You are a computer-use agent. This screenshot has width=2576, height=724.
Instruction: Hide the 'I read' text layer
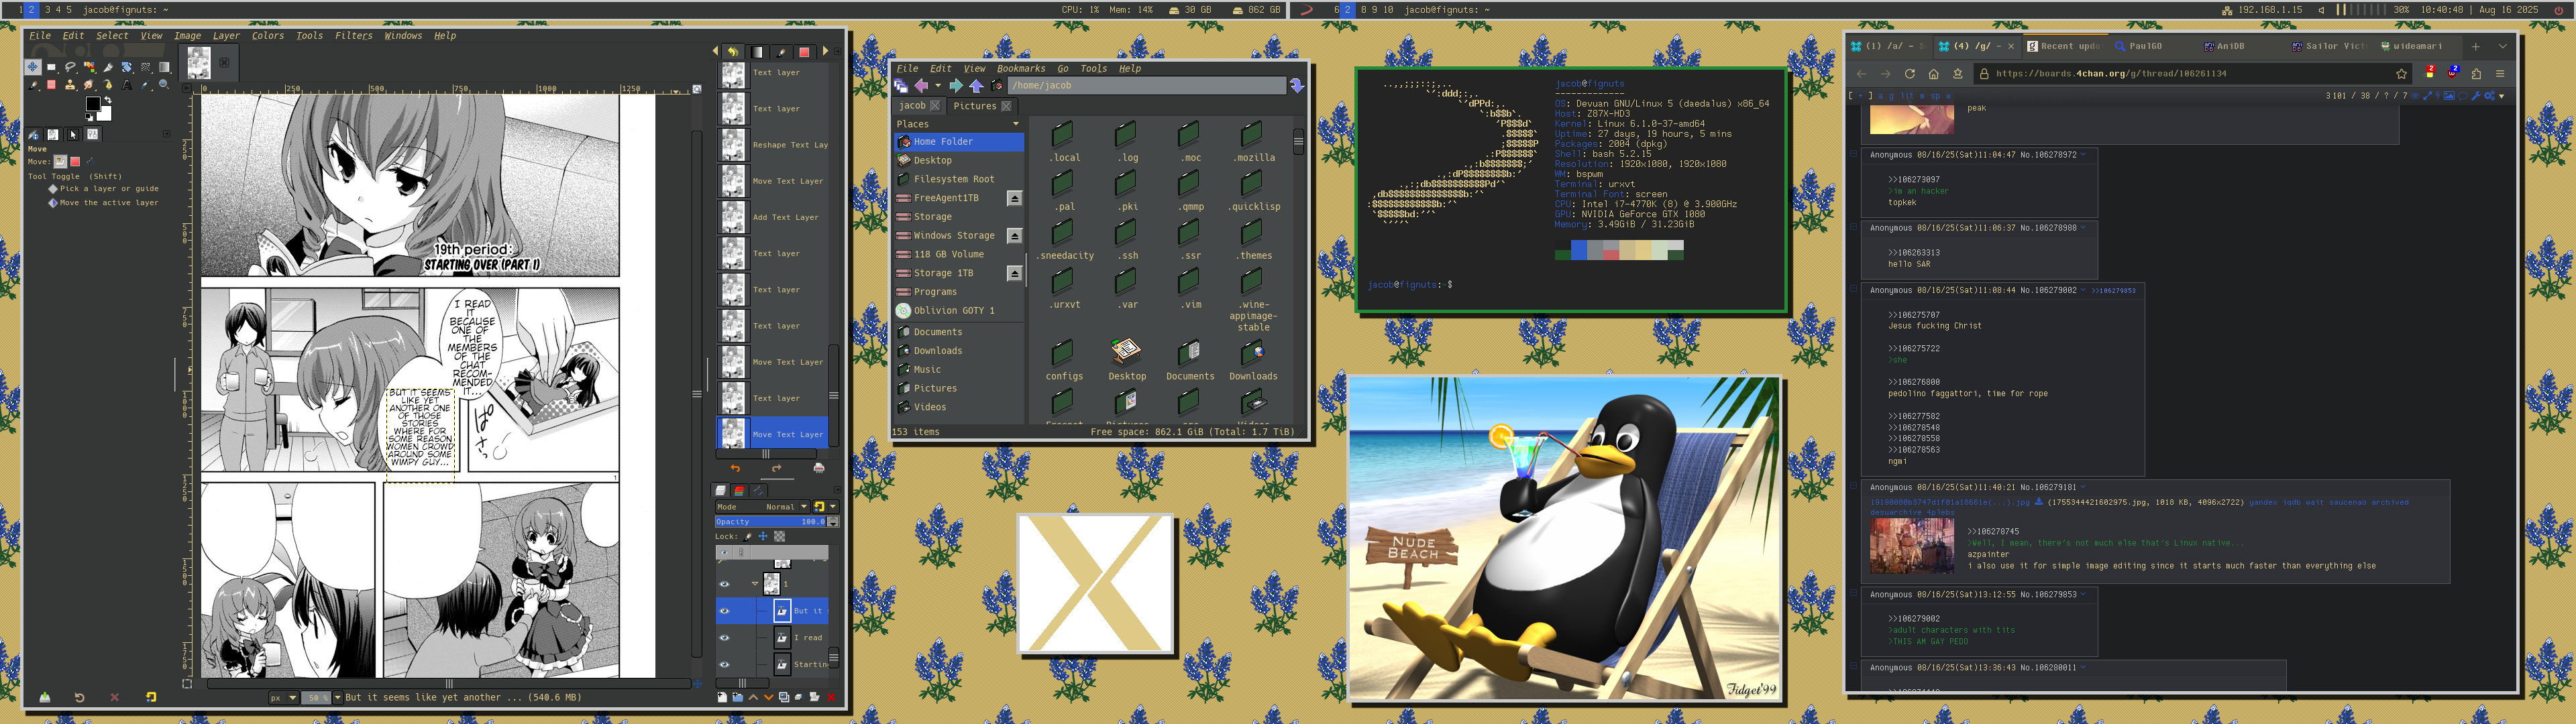pos(724,637)
